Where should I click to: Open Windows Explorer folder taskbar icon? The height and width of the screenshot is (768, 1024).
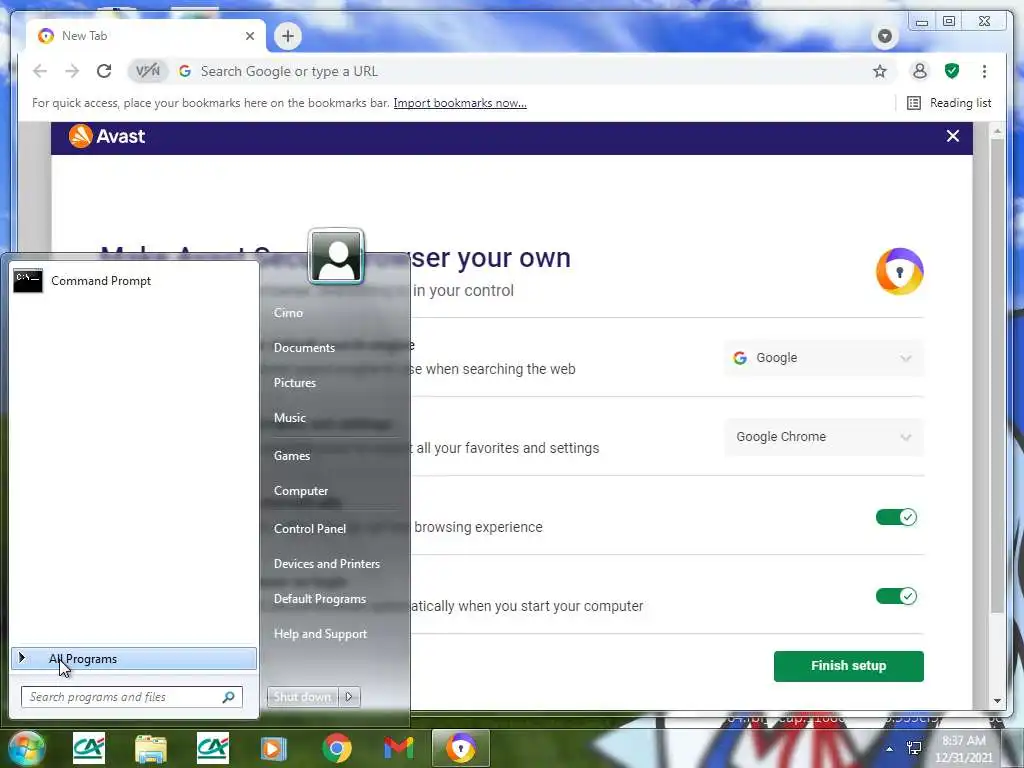point(151,749)
